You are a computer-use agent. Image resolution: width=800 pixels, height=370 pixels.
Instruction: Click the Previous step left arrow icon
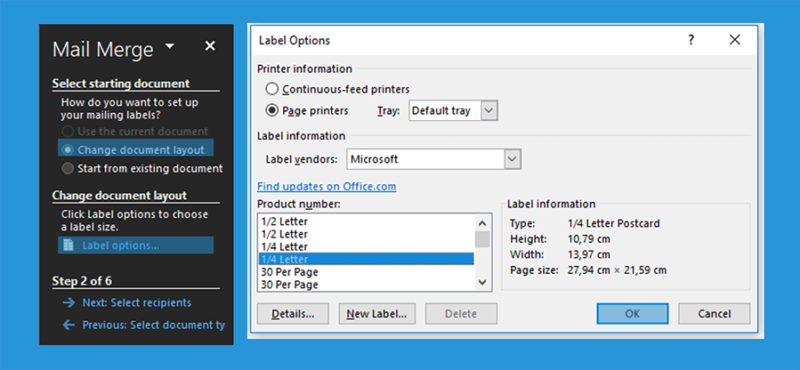[x=68, y=325]
